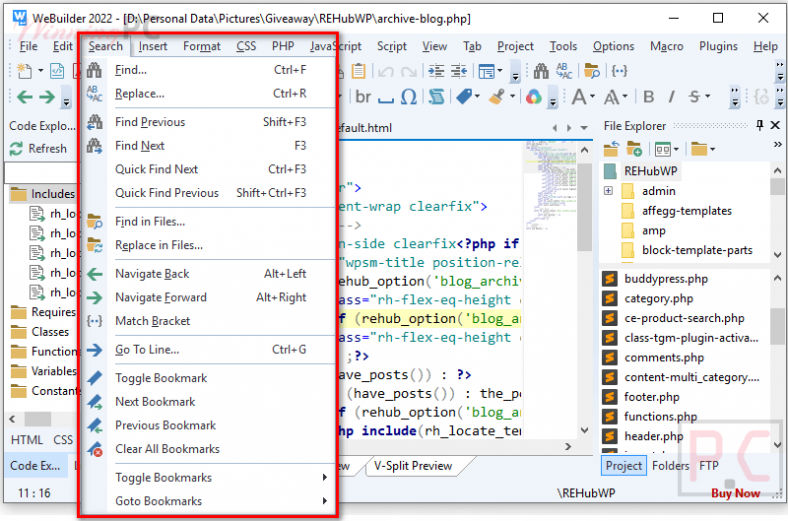Click Quick Find Next
Screen dimensions: 788x521
pos(209,169)
